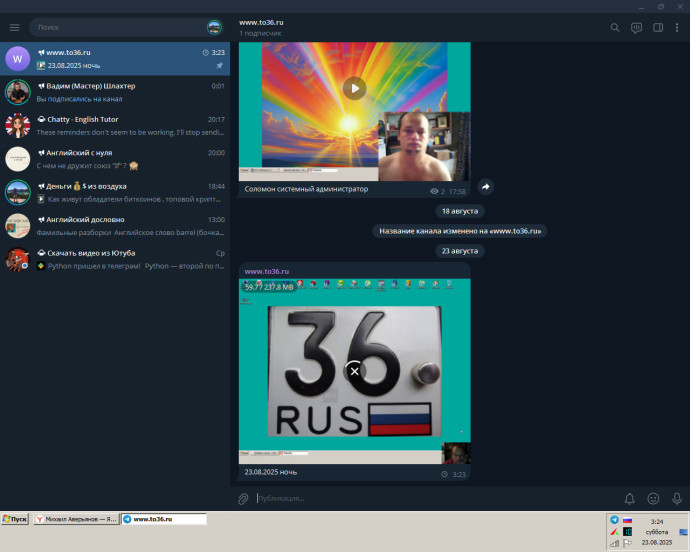This screenshot has height=552, width=690.
Task: Open the Деньги $ из воздуха channel
Action: (115, 193)
